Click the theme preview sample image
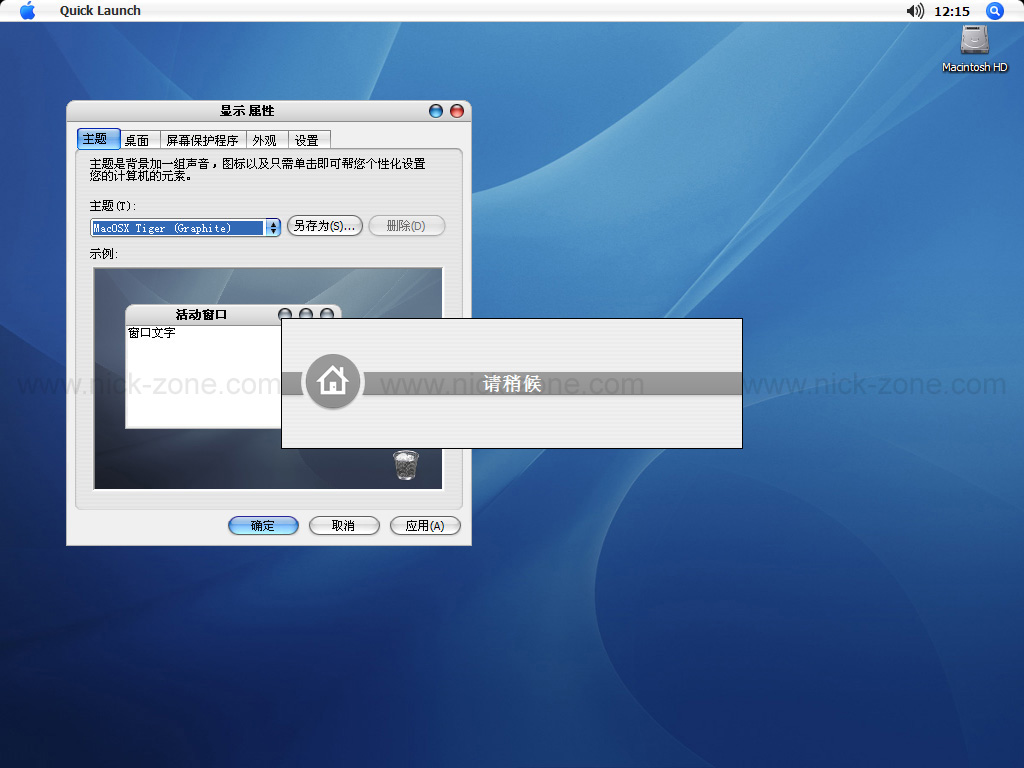The width and height of the screenshot is (1024, 768). [268, 378]
